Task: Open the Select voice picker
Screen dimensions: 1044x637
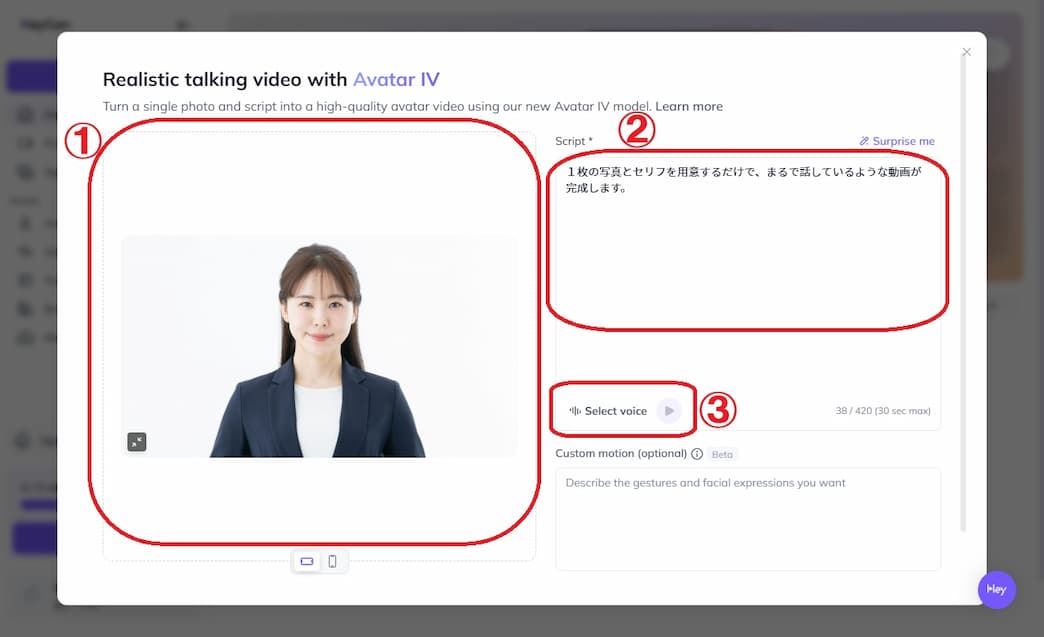Action: click(615, 411)
